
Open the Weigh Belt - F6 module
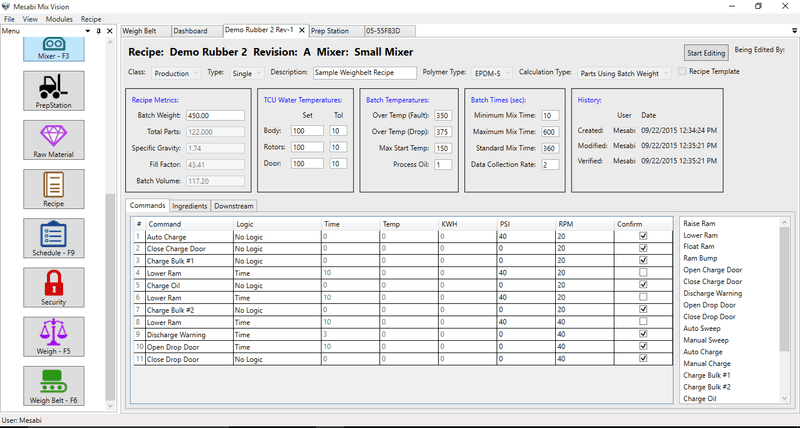coord(54,386)
